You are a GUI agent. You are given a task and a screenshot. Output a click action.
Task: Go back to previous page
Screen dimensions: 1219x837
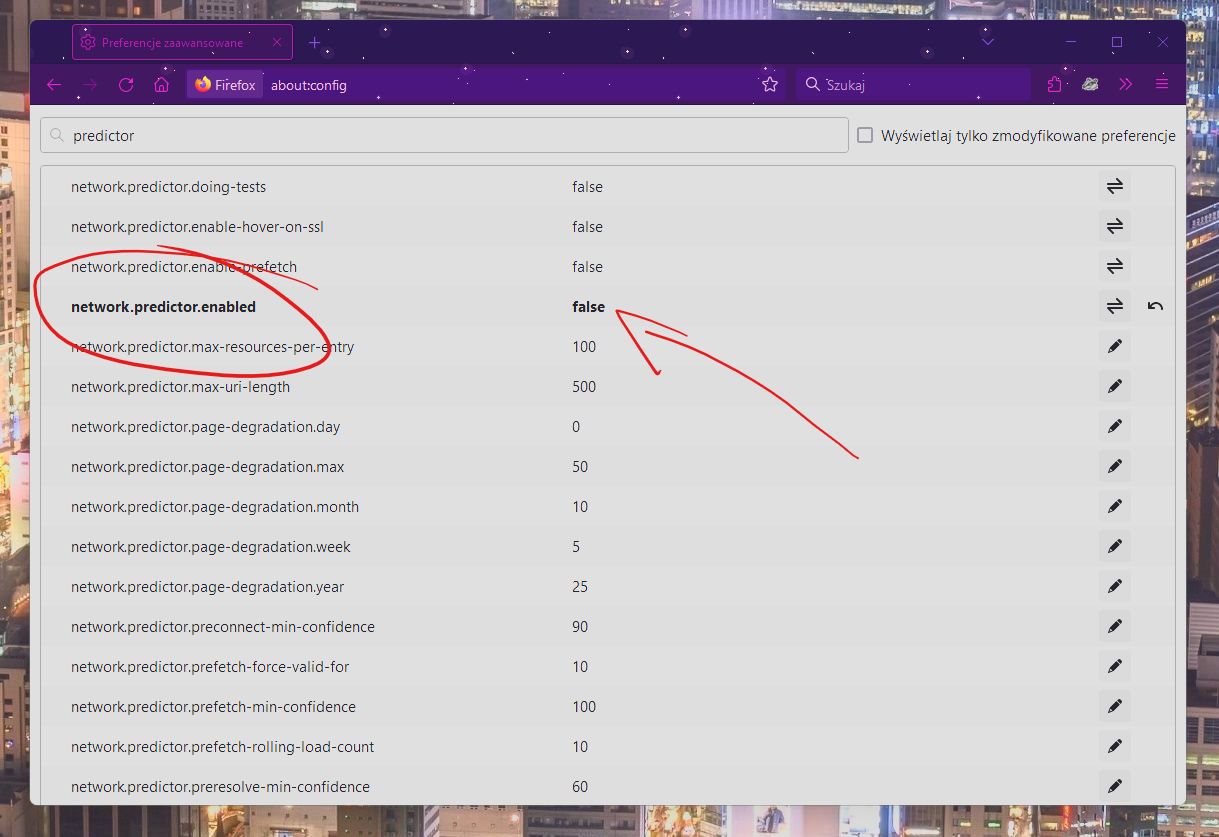(x=54, y=85)
